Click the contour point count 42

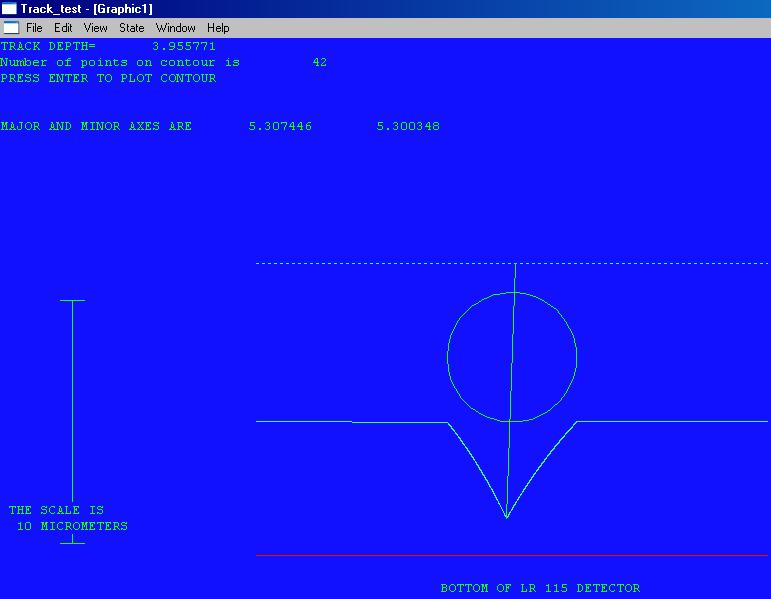(319, 62)
